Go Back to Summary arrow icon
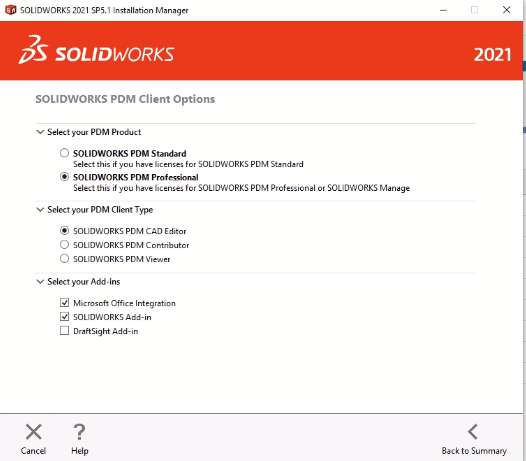526x461 pixels. (473, 432)
